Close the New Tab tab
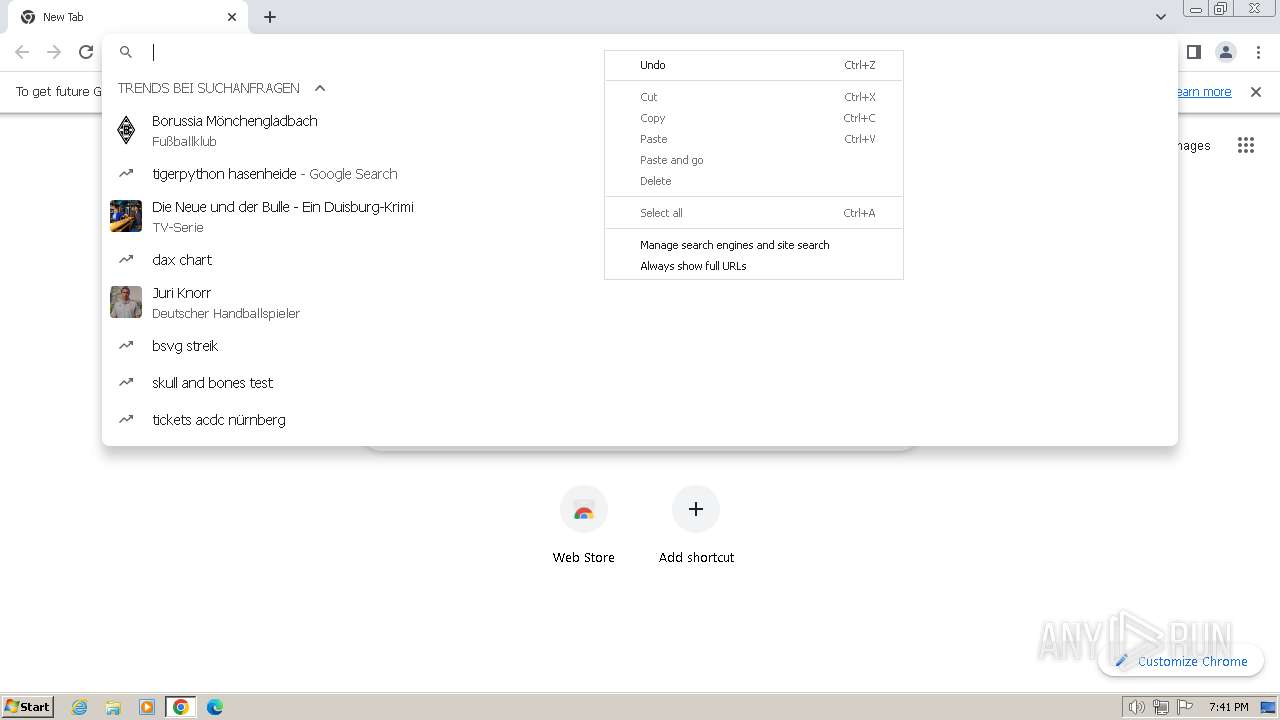Screen dimensions: 1280x720 (x=232, y=17)
